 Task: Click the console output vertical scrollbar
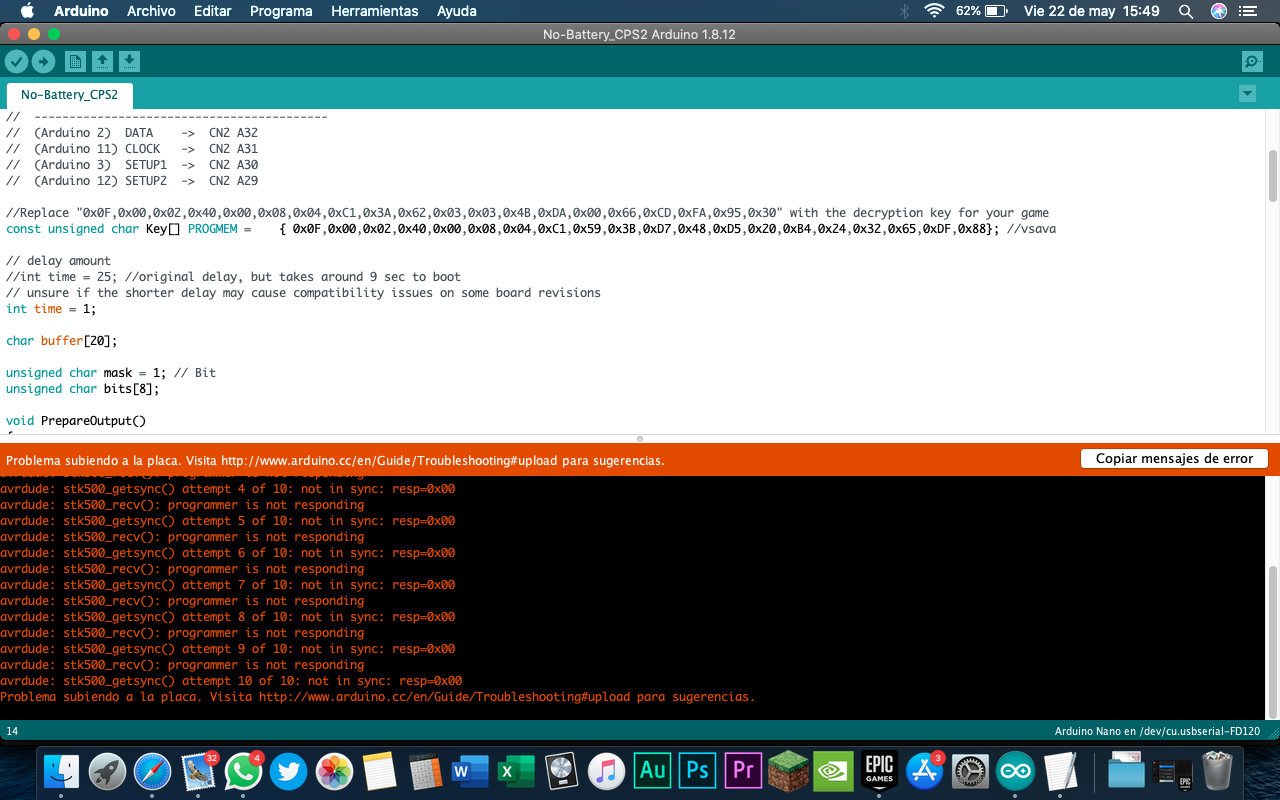(1272, 640)
